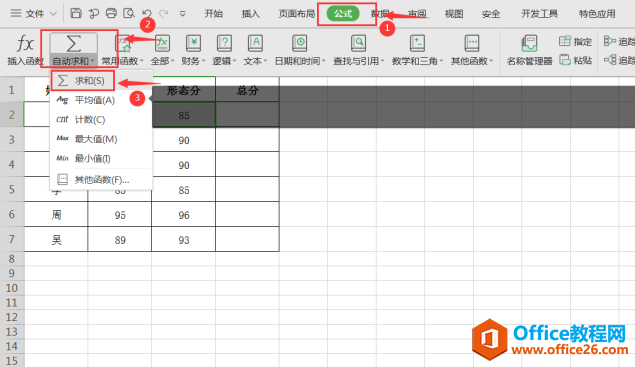Expand the 逻辑 dropdown label
Screen dimensions: 635x367
(x=224, y=61)
